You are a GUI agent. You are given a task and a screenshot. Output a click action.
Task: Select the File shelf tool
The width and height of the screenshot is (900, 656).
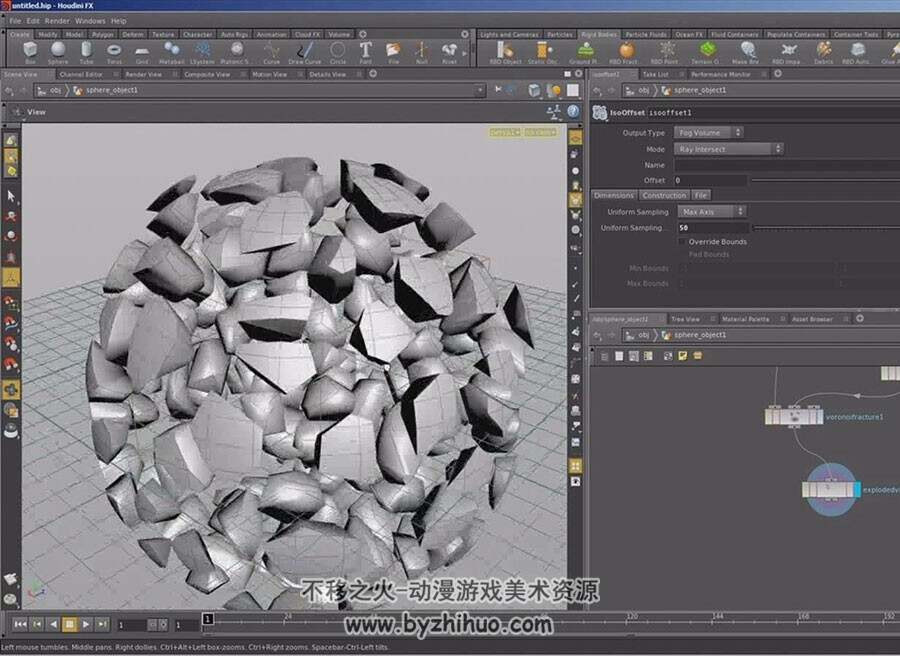point(393,52)
